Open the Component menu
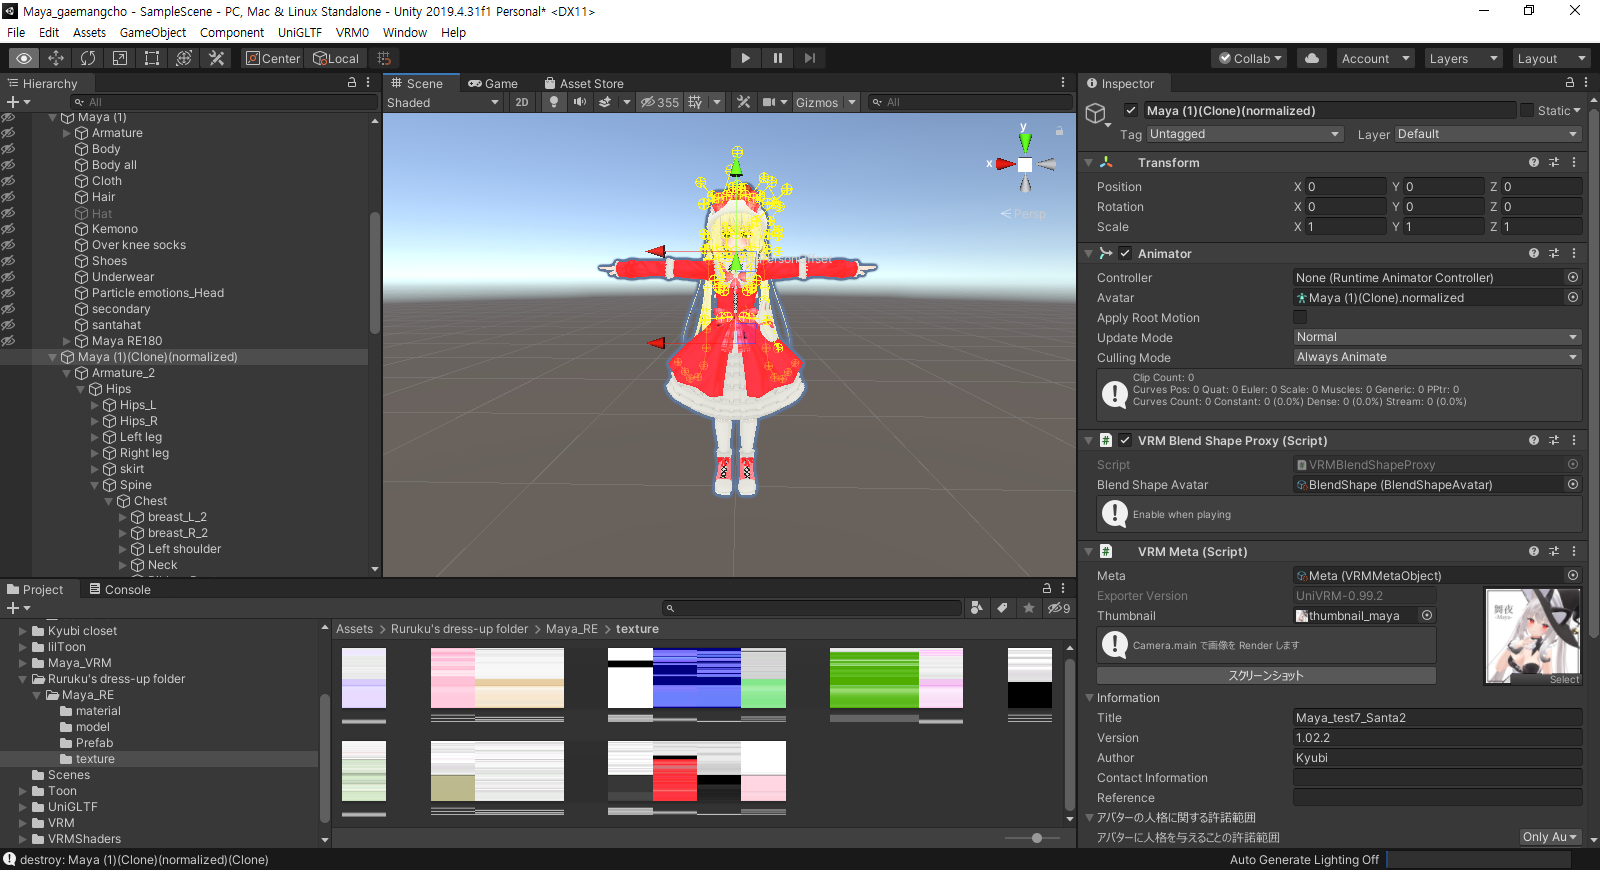 tap(232, 32)
